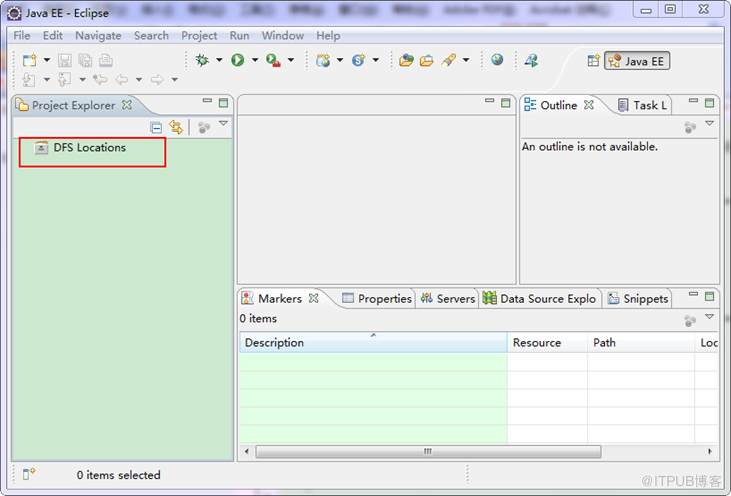
Task: Close the Project Explorer view
Action: coord(127,105)
